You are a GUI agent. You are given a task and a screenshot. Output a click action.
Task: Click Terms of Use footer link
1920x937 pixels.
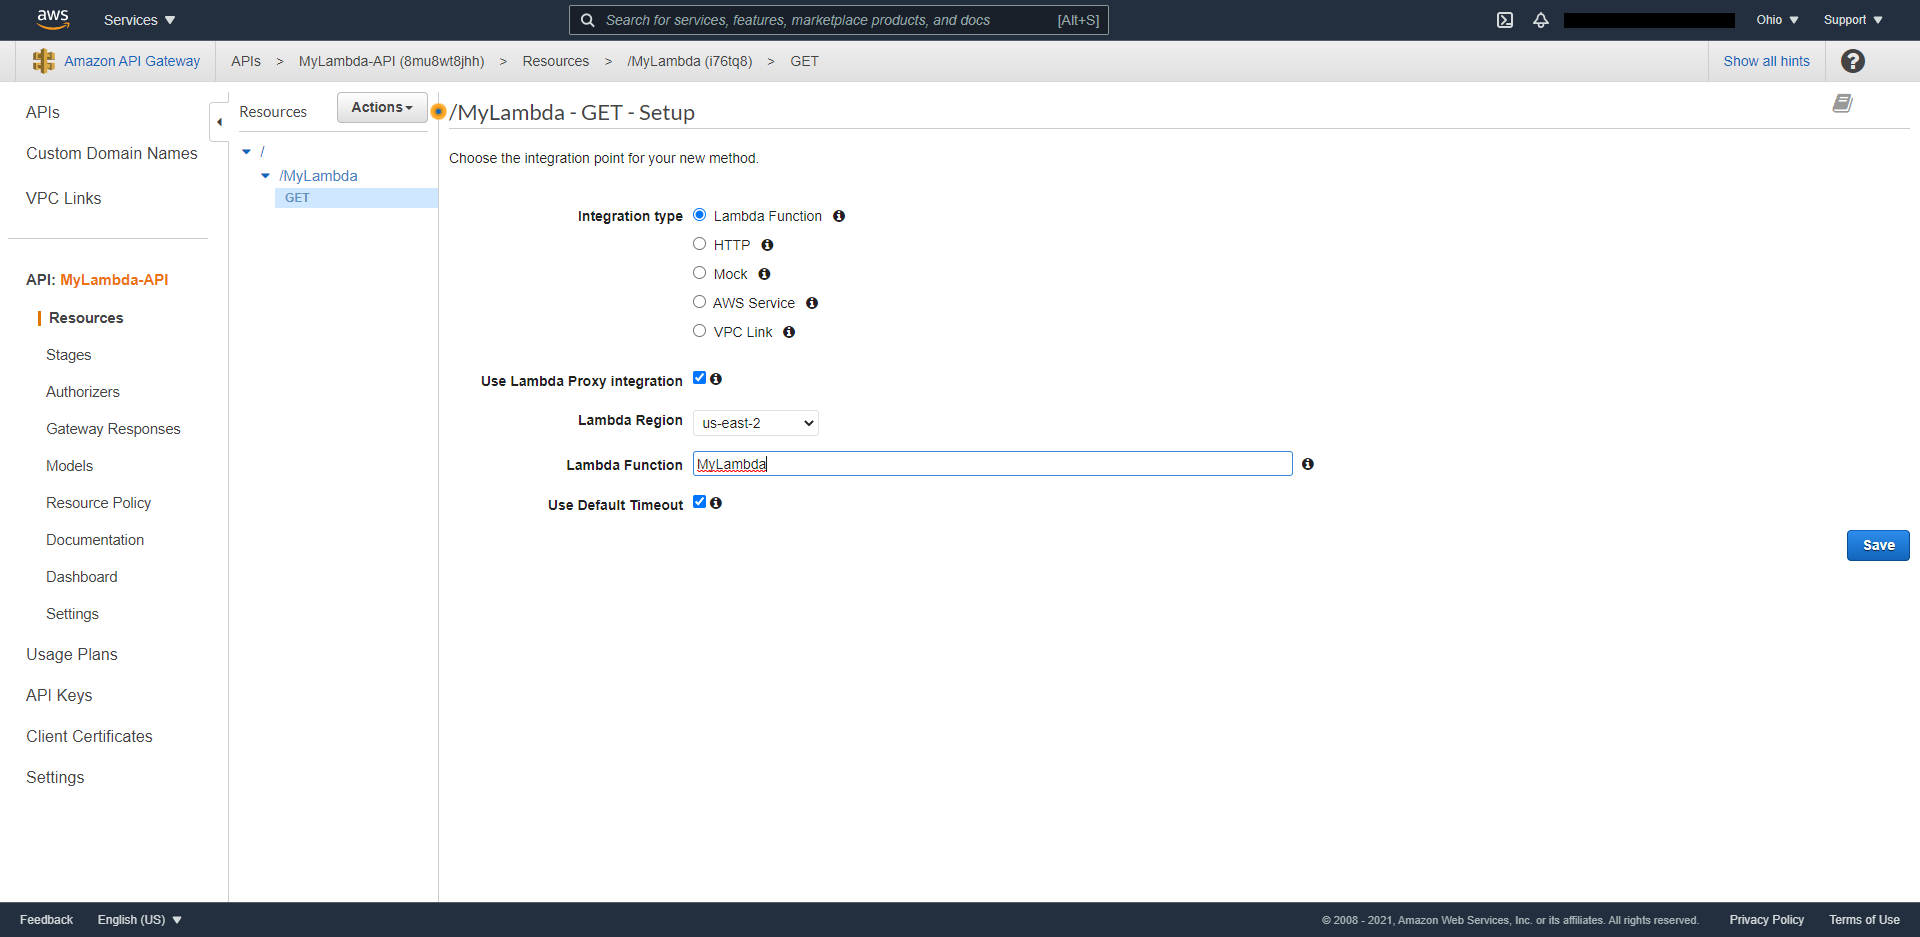pyautogui.click(x=1864, y=920)
